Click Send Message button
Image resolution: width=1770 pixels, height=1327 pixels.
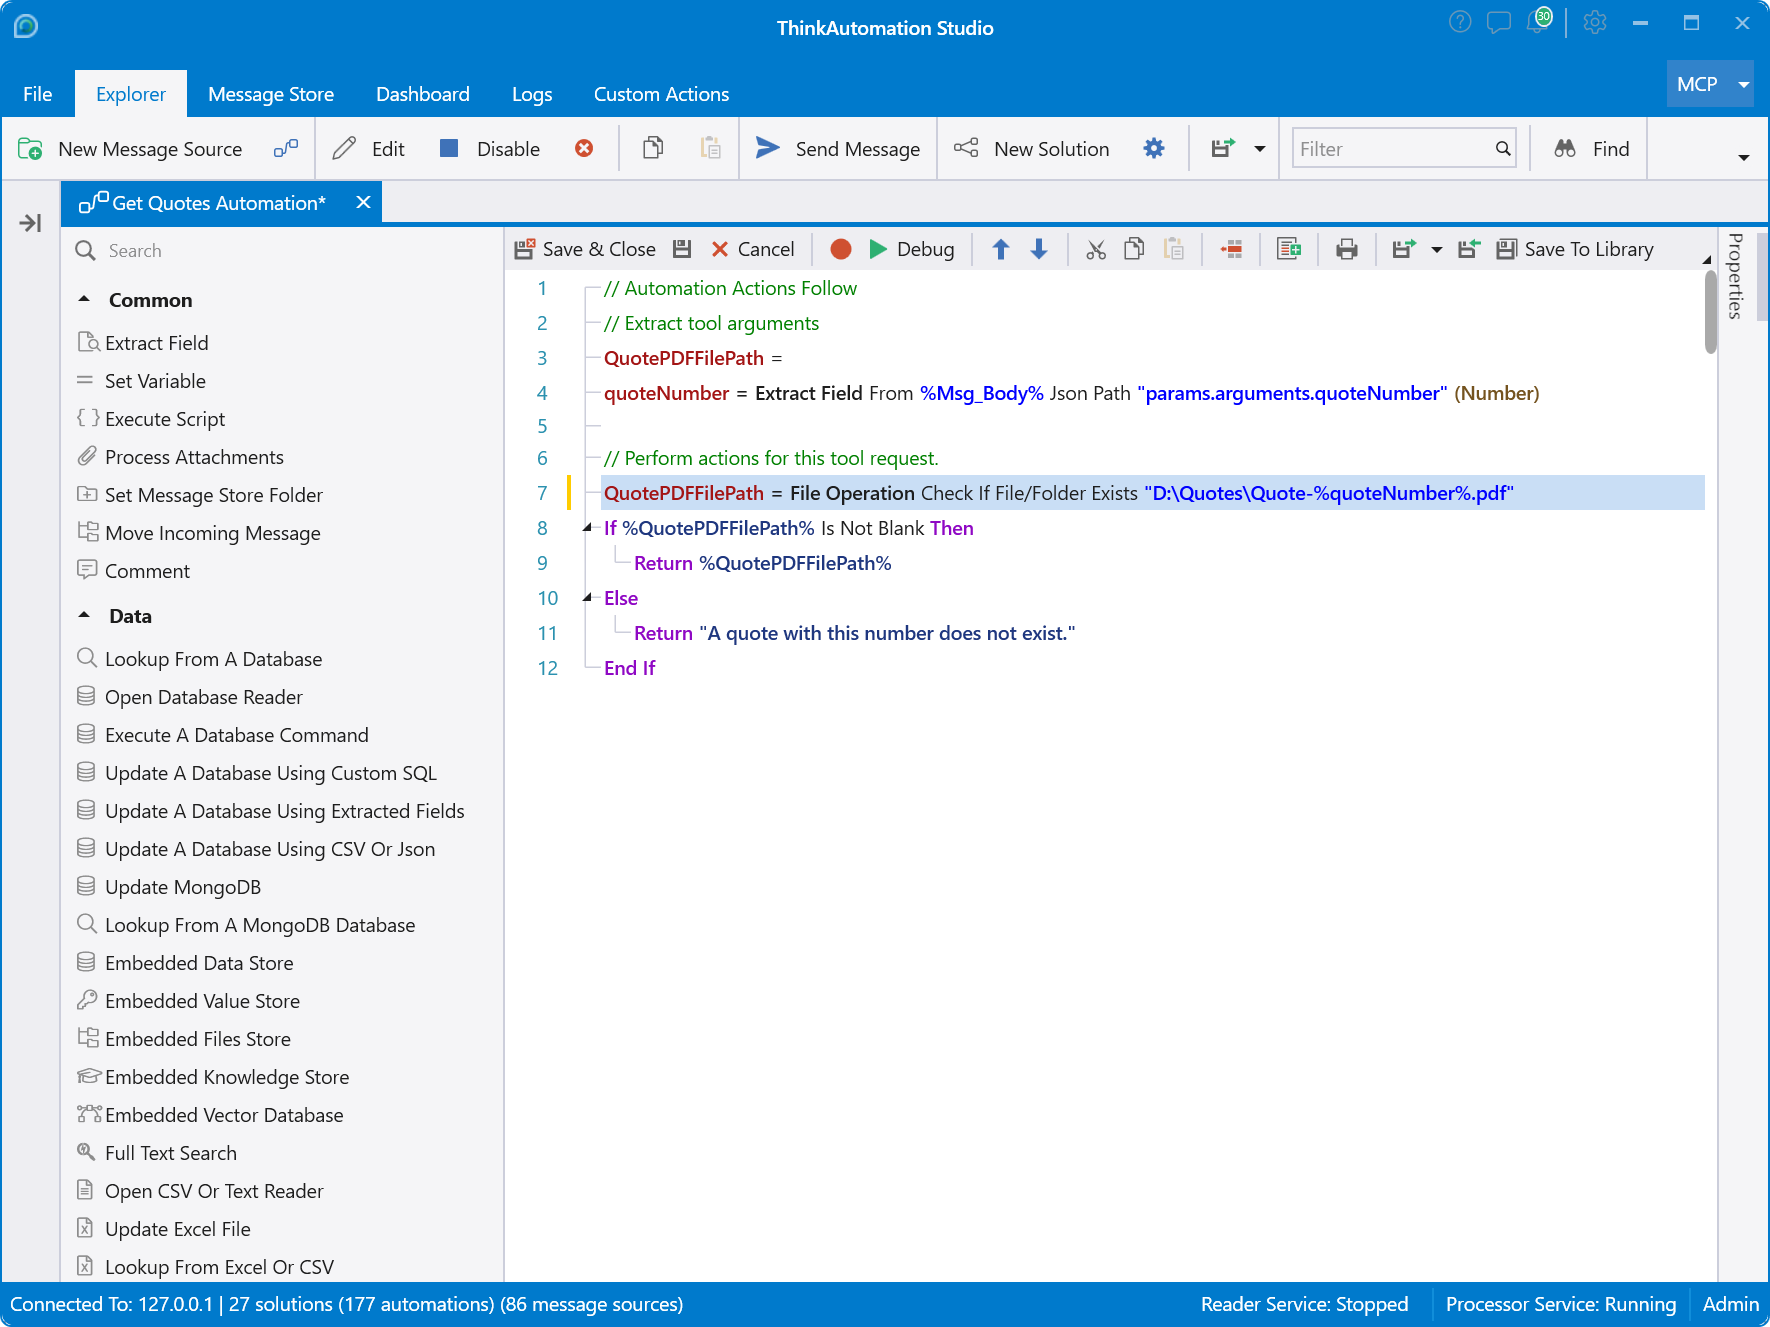tap(838, 149)
